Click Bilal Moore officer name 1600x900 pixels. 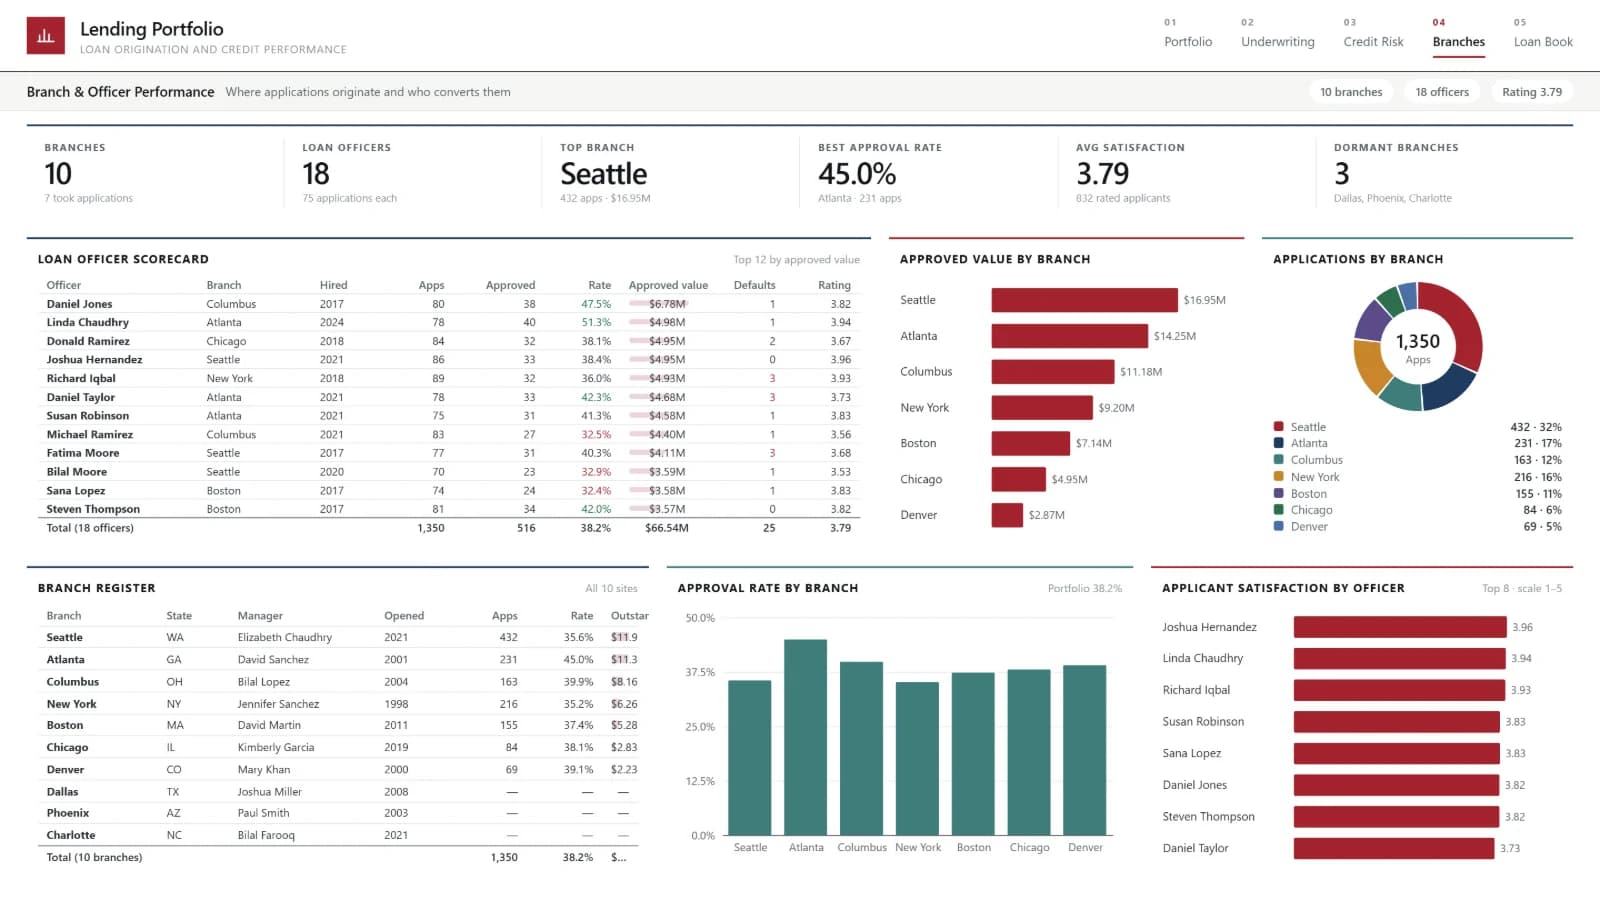[x=77, y=472]
